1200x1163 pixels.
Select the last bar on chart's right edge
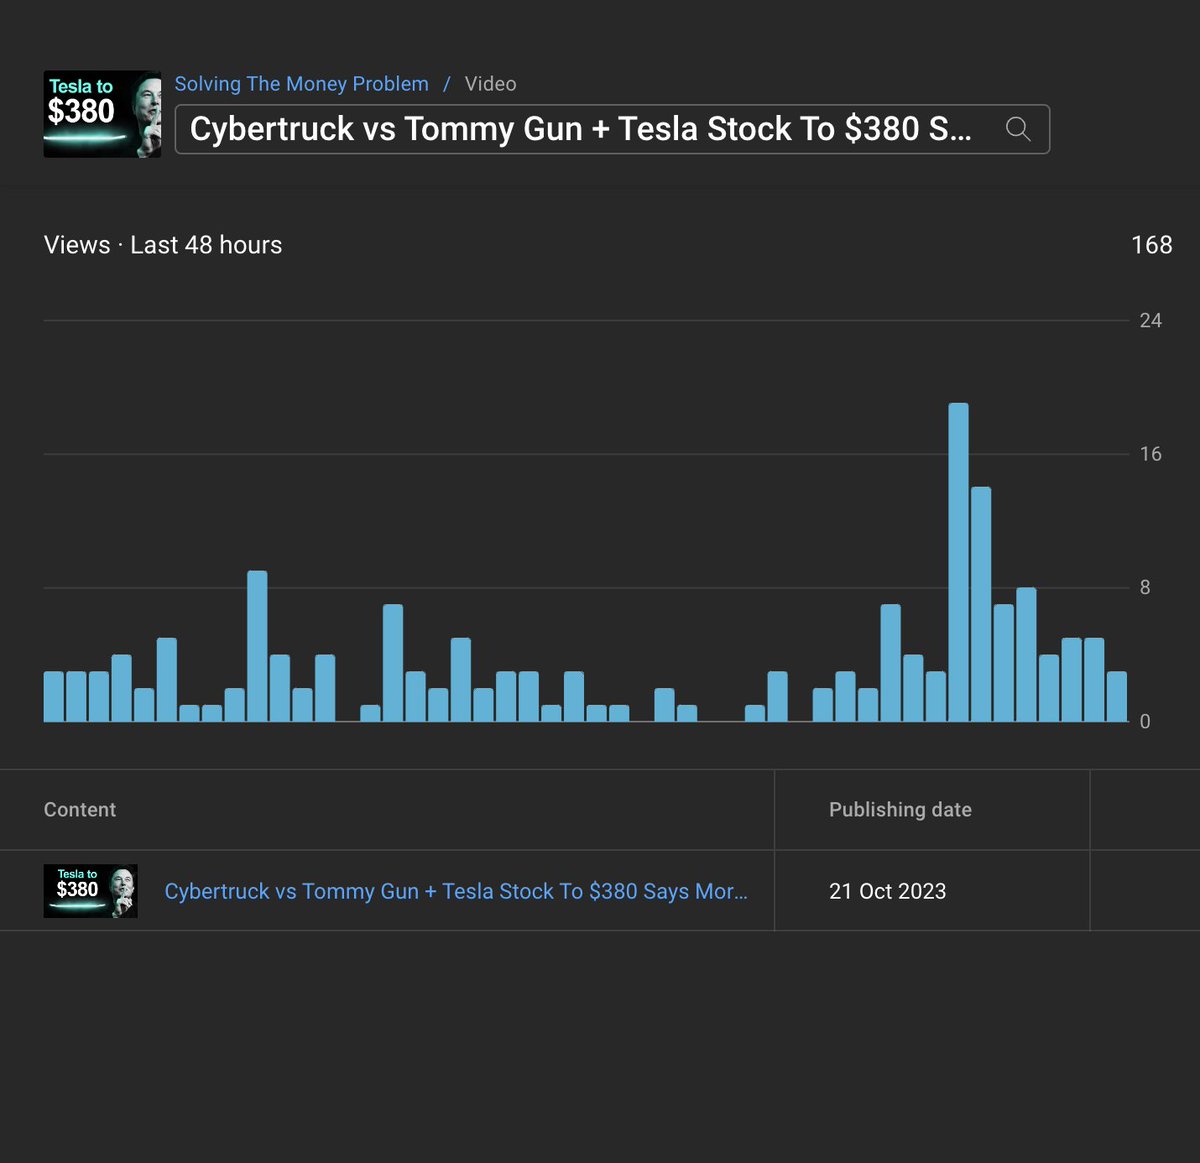coord(1116,696)
